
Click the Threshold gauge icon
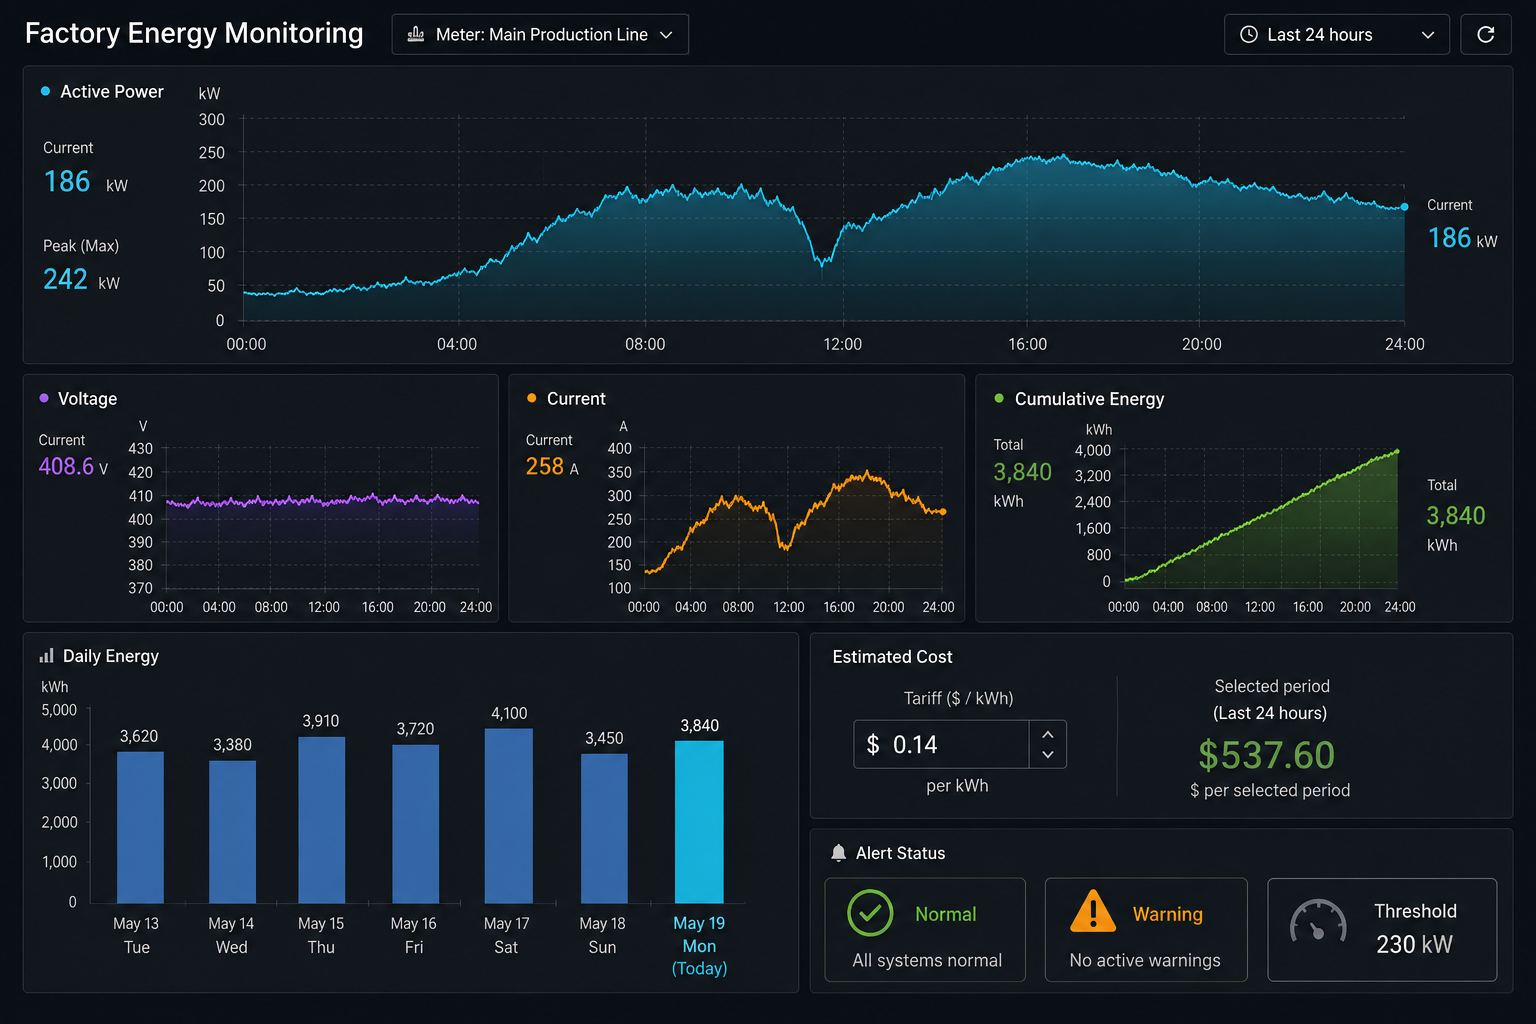pos(1318,921)
